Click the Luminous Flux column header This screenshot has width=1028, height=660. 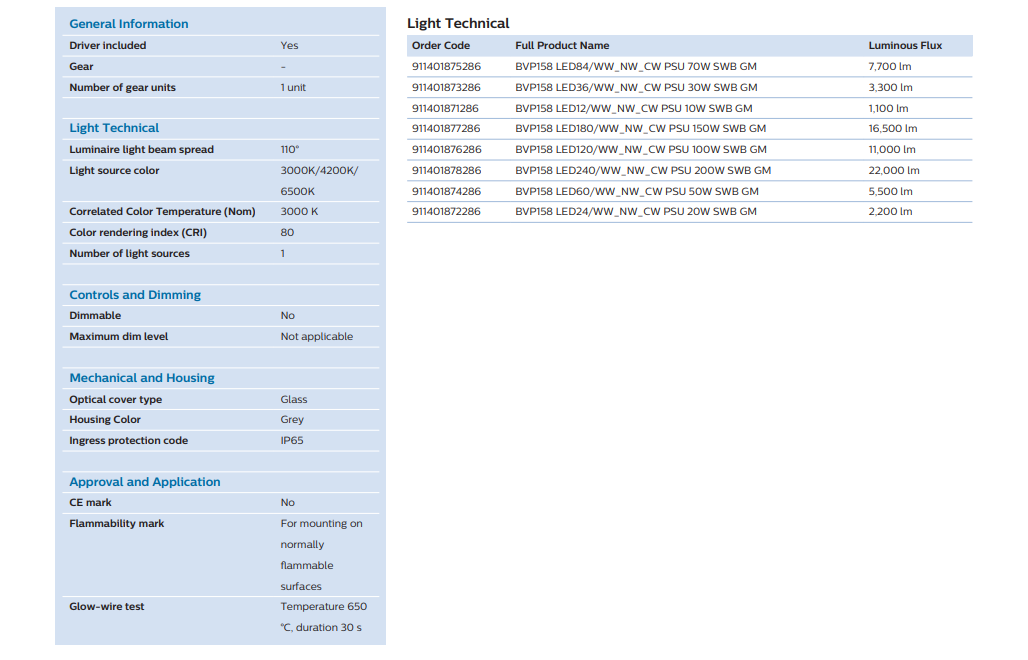click(905, 46)
